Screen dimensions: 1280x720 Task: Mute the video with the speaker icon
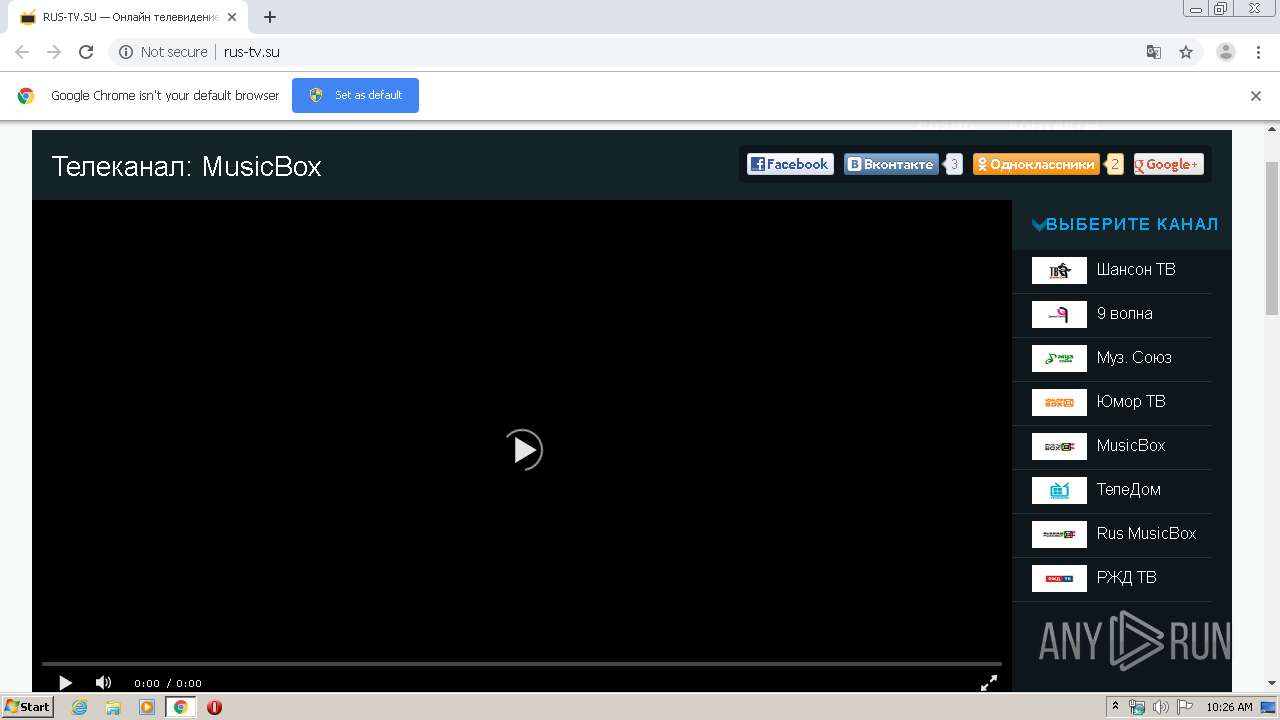coord(103,683)
